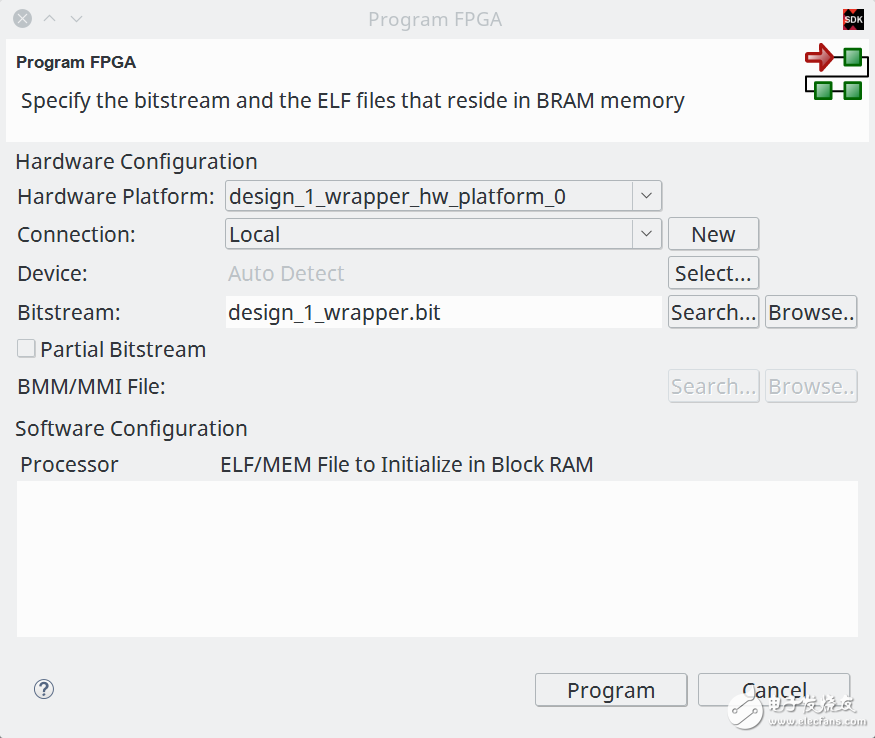The image size is (875, 738).
Task: Expand the Connection dropdown arrow
Action: tap(646, 234)
